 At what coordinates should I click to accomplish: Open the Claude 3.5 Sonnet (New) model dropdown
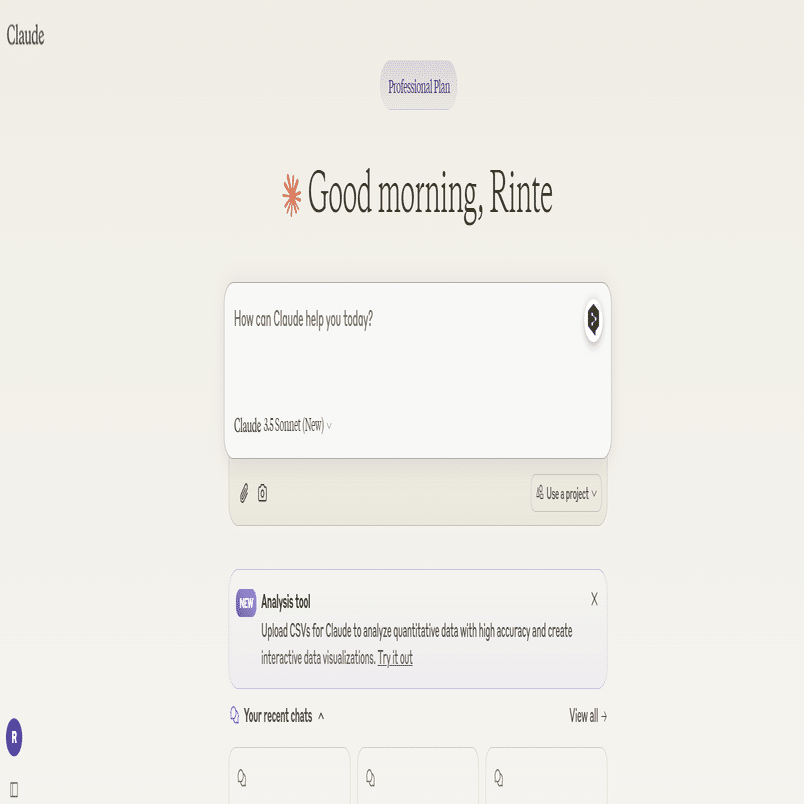coord(283,425)
